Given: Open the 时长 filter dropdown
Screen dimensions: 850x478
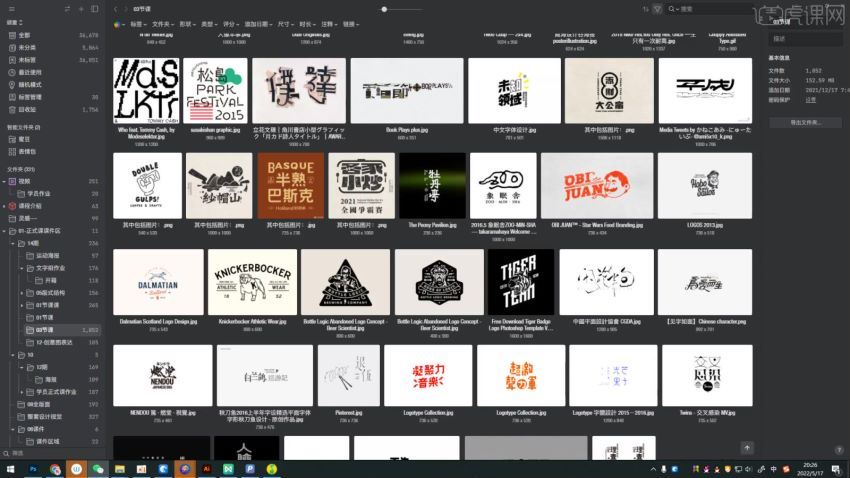Looking at the screenshot, I should pos(307,24).
